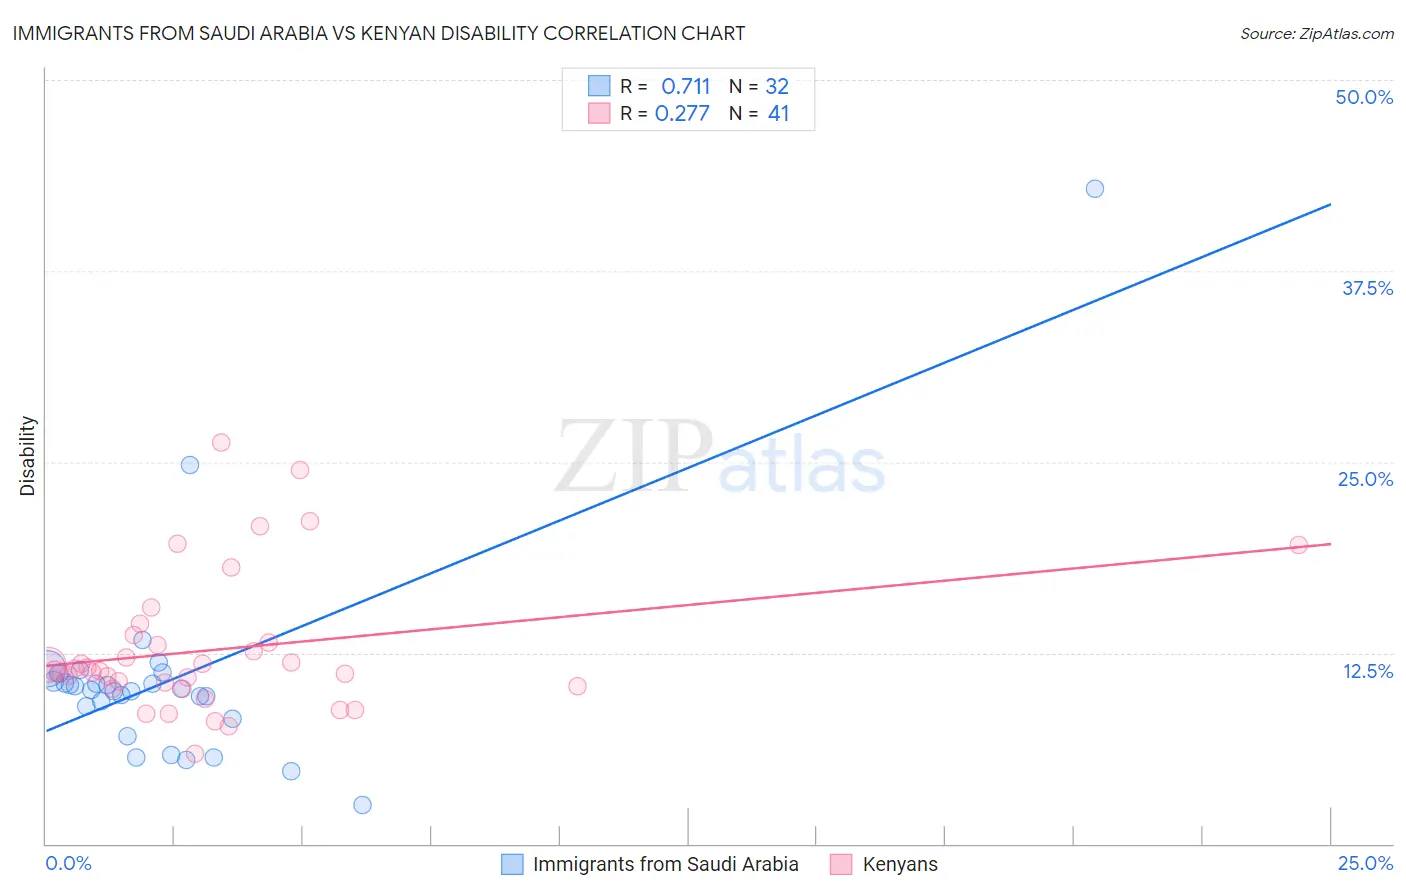Toggle the Kenyans series label
Image resolution: width=1406 pixels, height=892 pixels.
[x=900, y=864]
